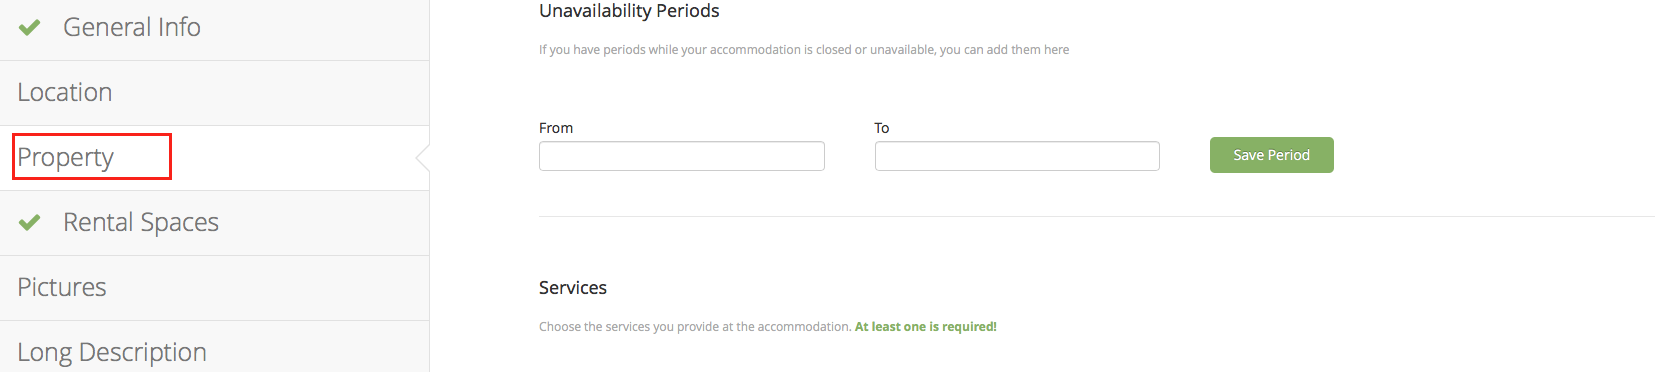Image resolution: width=1655 pixels, height=372 pixels.
Task: Go to the Location section
Action: (65, 92)
